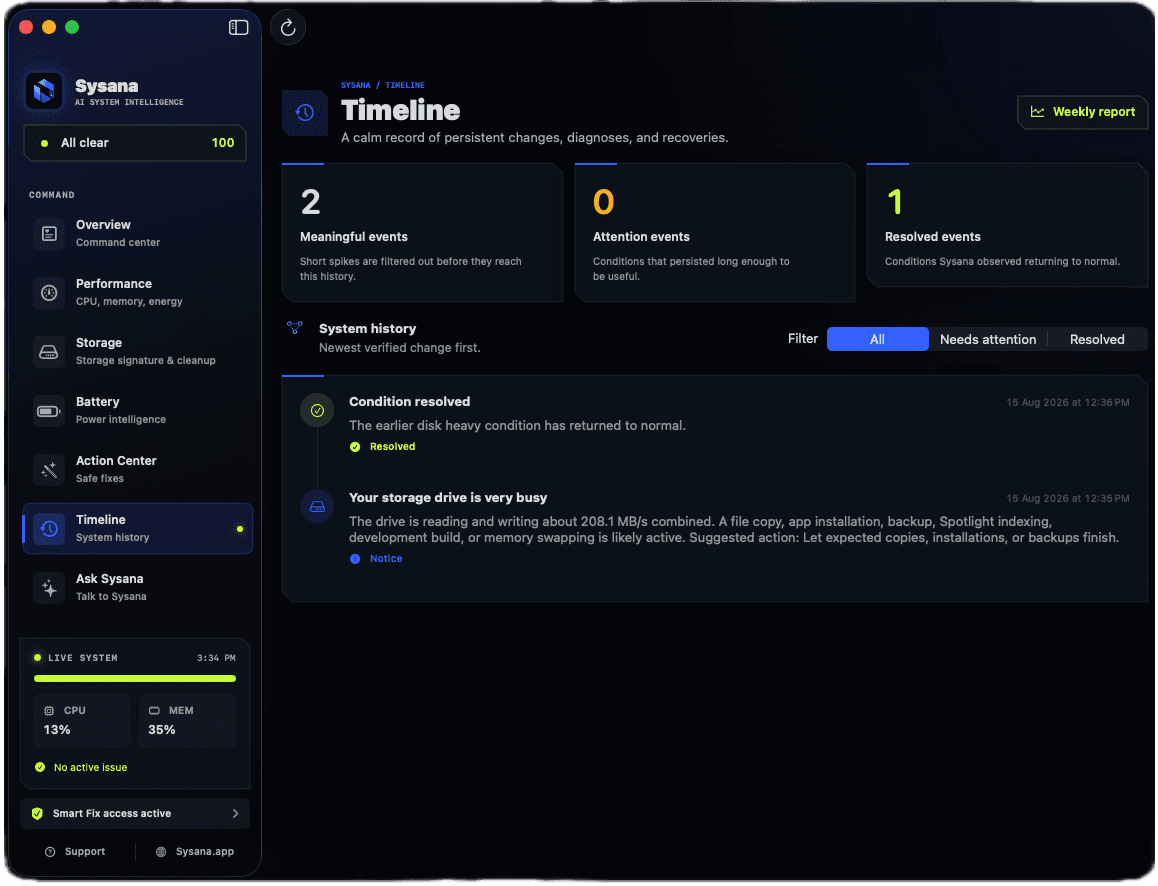Click the Meaningful events card
The height and width of the screenshot is (886, 1158).
pyautogui.click(x=422, y=233)
